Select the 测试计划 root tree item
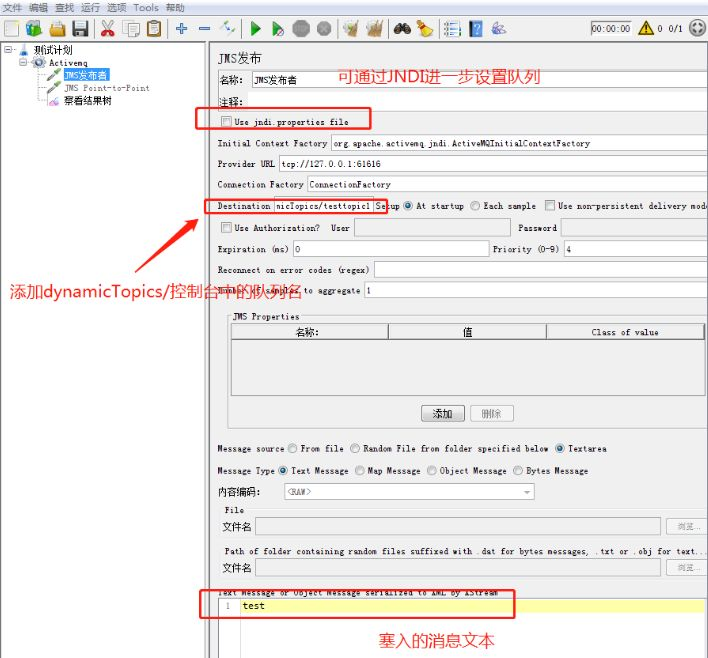The width and height of the screenshot is (708, 658). pos(53,50)
